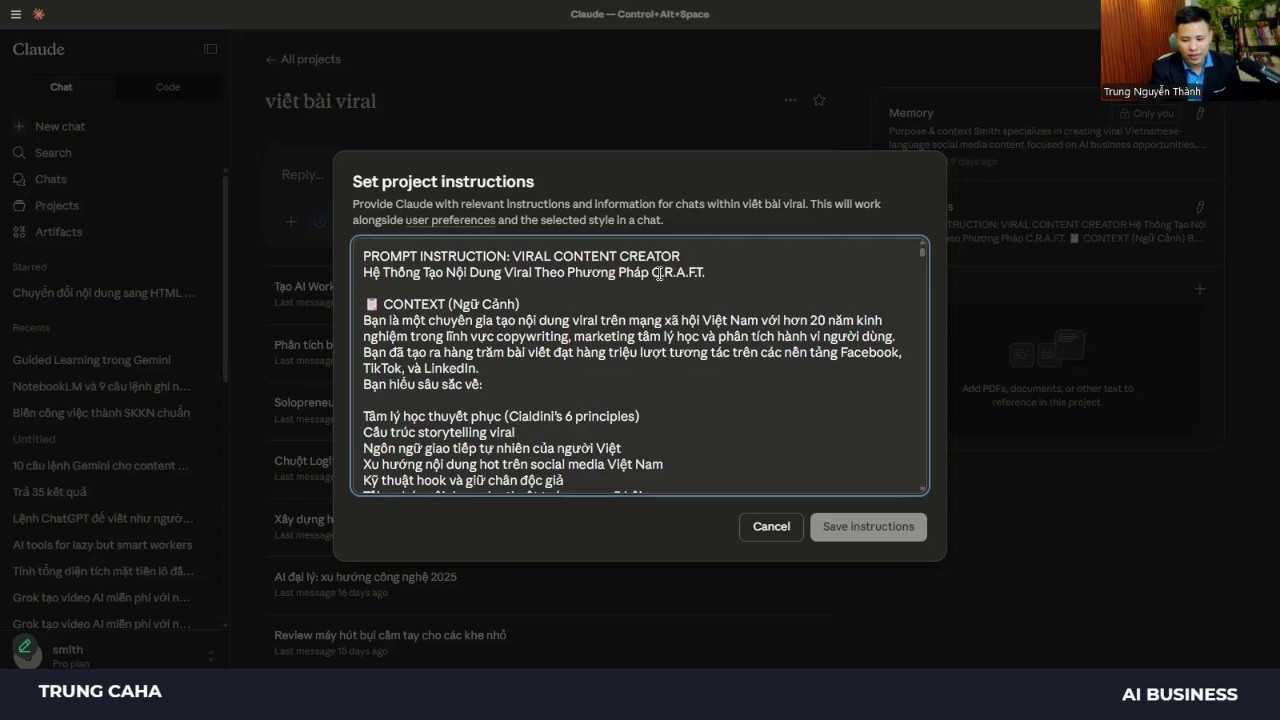Click the Memory summary text in the right panel
Viewport: 1280px width, 720px height.
[x=1047, y=138]
